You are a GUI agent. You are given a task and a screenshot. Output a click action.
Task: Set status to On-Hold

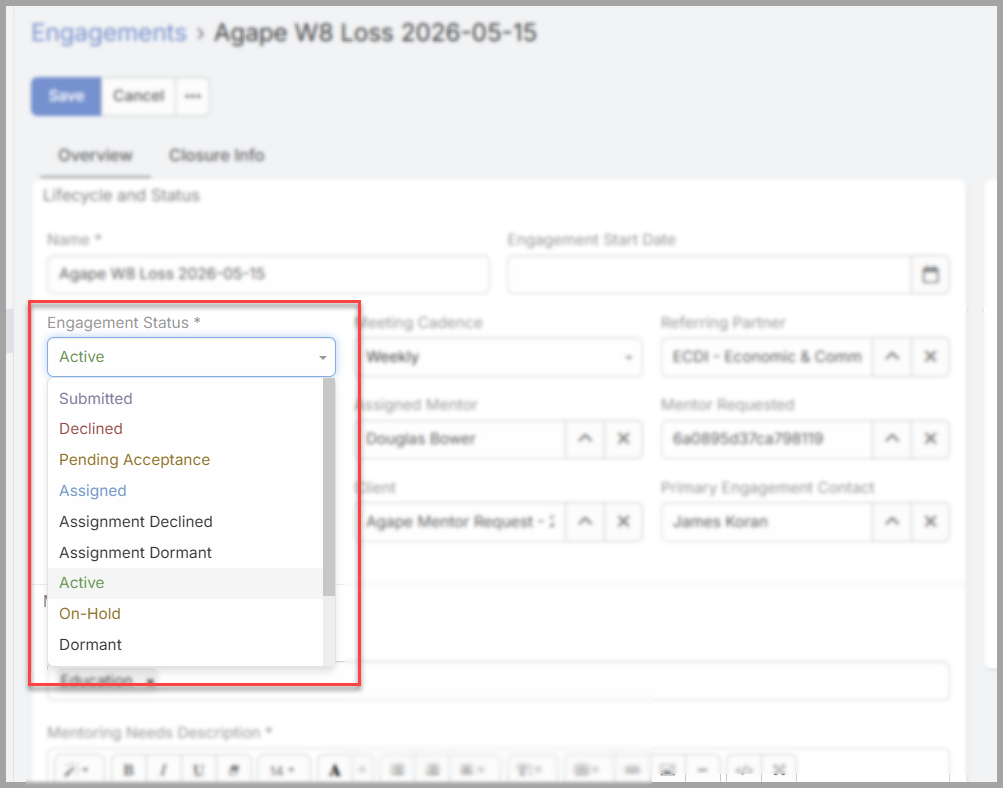point(186,614)
